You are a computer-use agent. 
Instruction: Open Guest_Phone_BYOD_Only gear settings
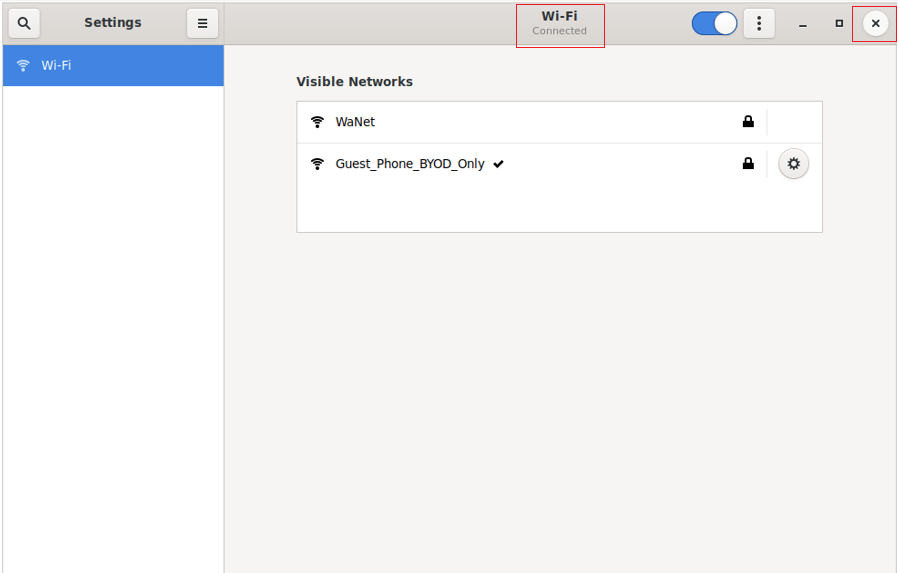click(793, 164)
